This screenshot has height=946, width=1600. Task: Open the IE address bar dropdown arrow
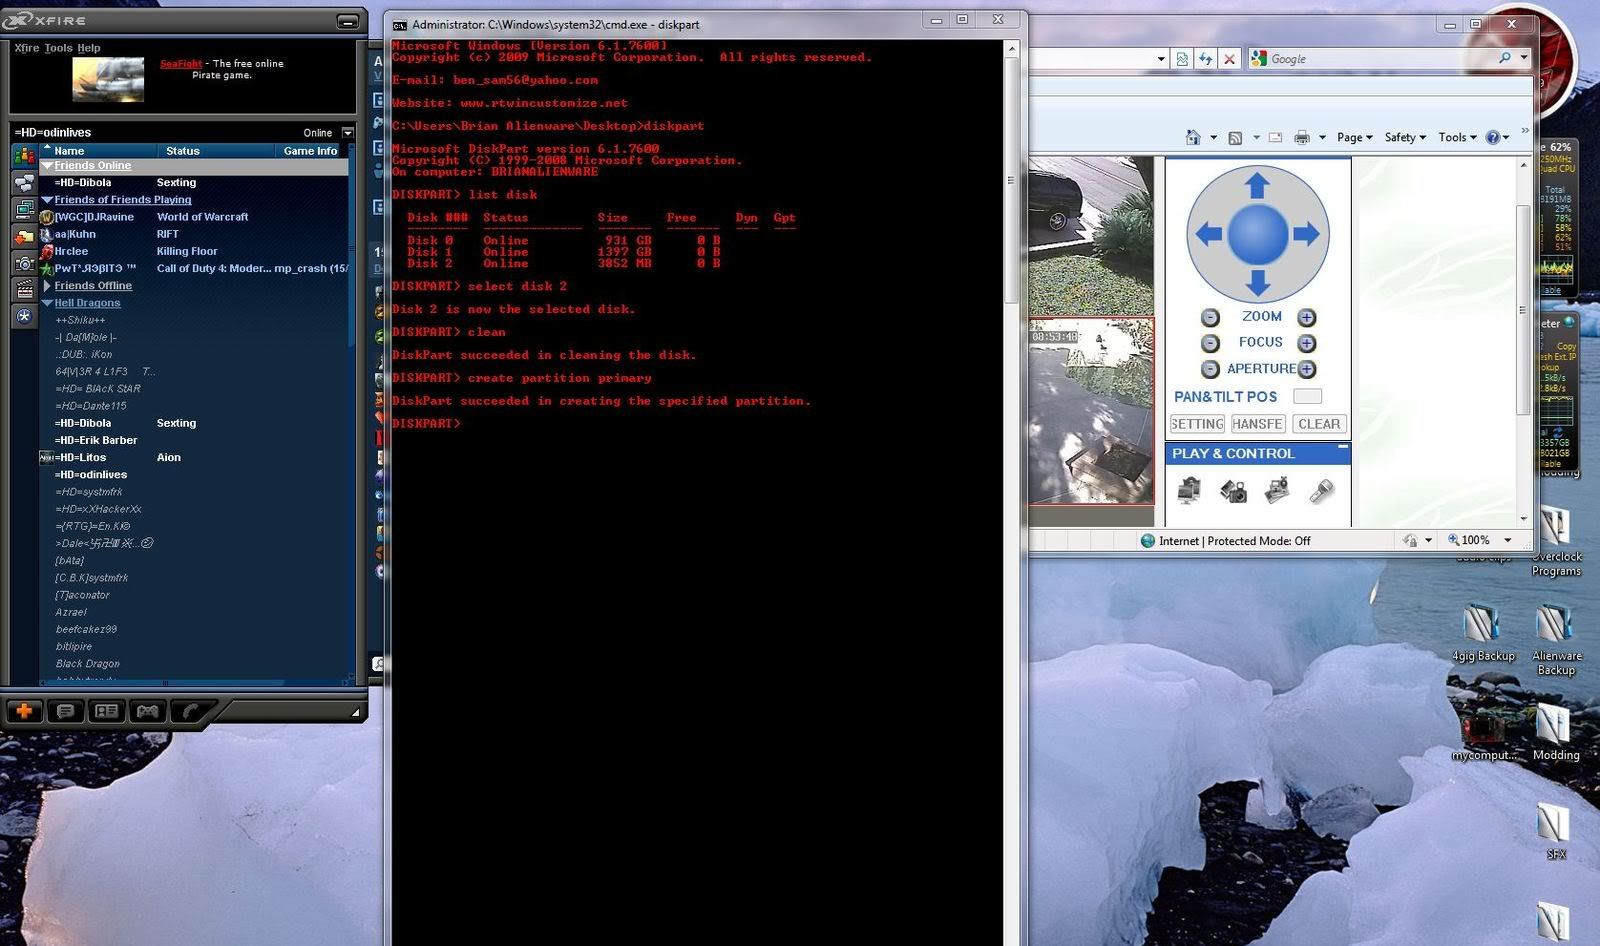pyautogui.click(x=1160, y=59)
